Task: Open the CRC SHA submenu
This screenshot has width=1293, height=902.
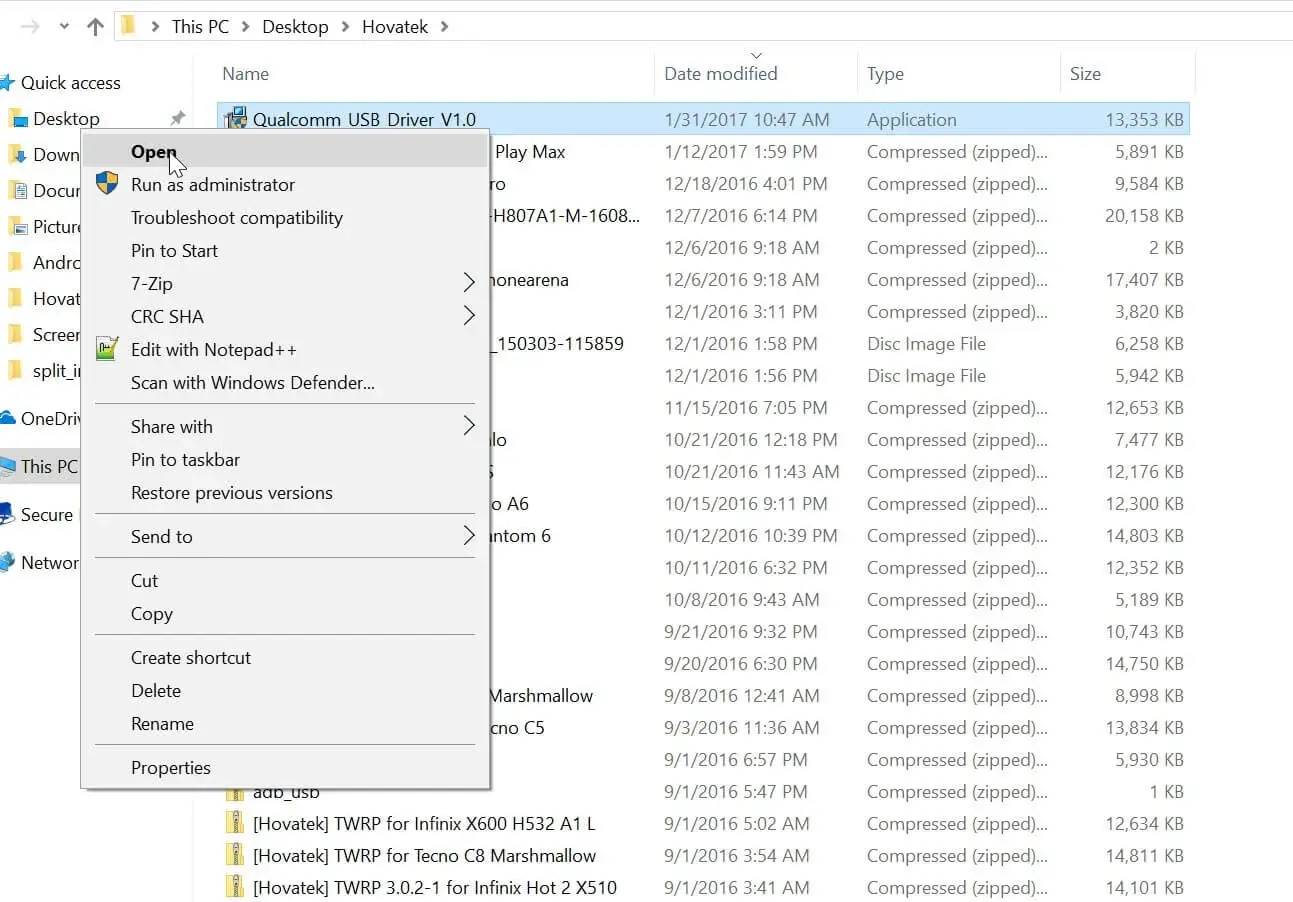Action: click(285, 317)
